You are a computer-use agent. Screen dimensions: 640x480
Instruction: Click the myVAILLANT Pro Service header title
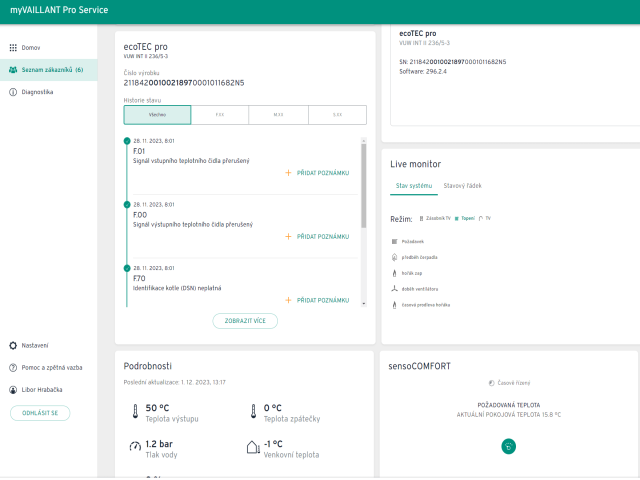(x=59, y=10)
